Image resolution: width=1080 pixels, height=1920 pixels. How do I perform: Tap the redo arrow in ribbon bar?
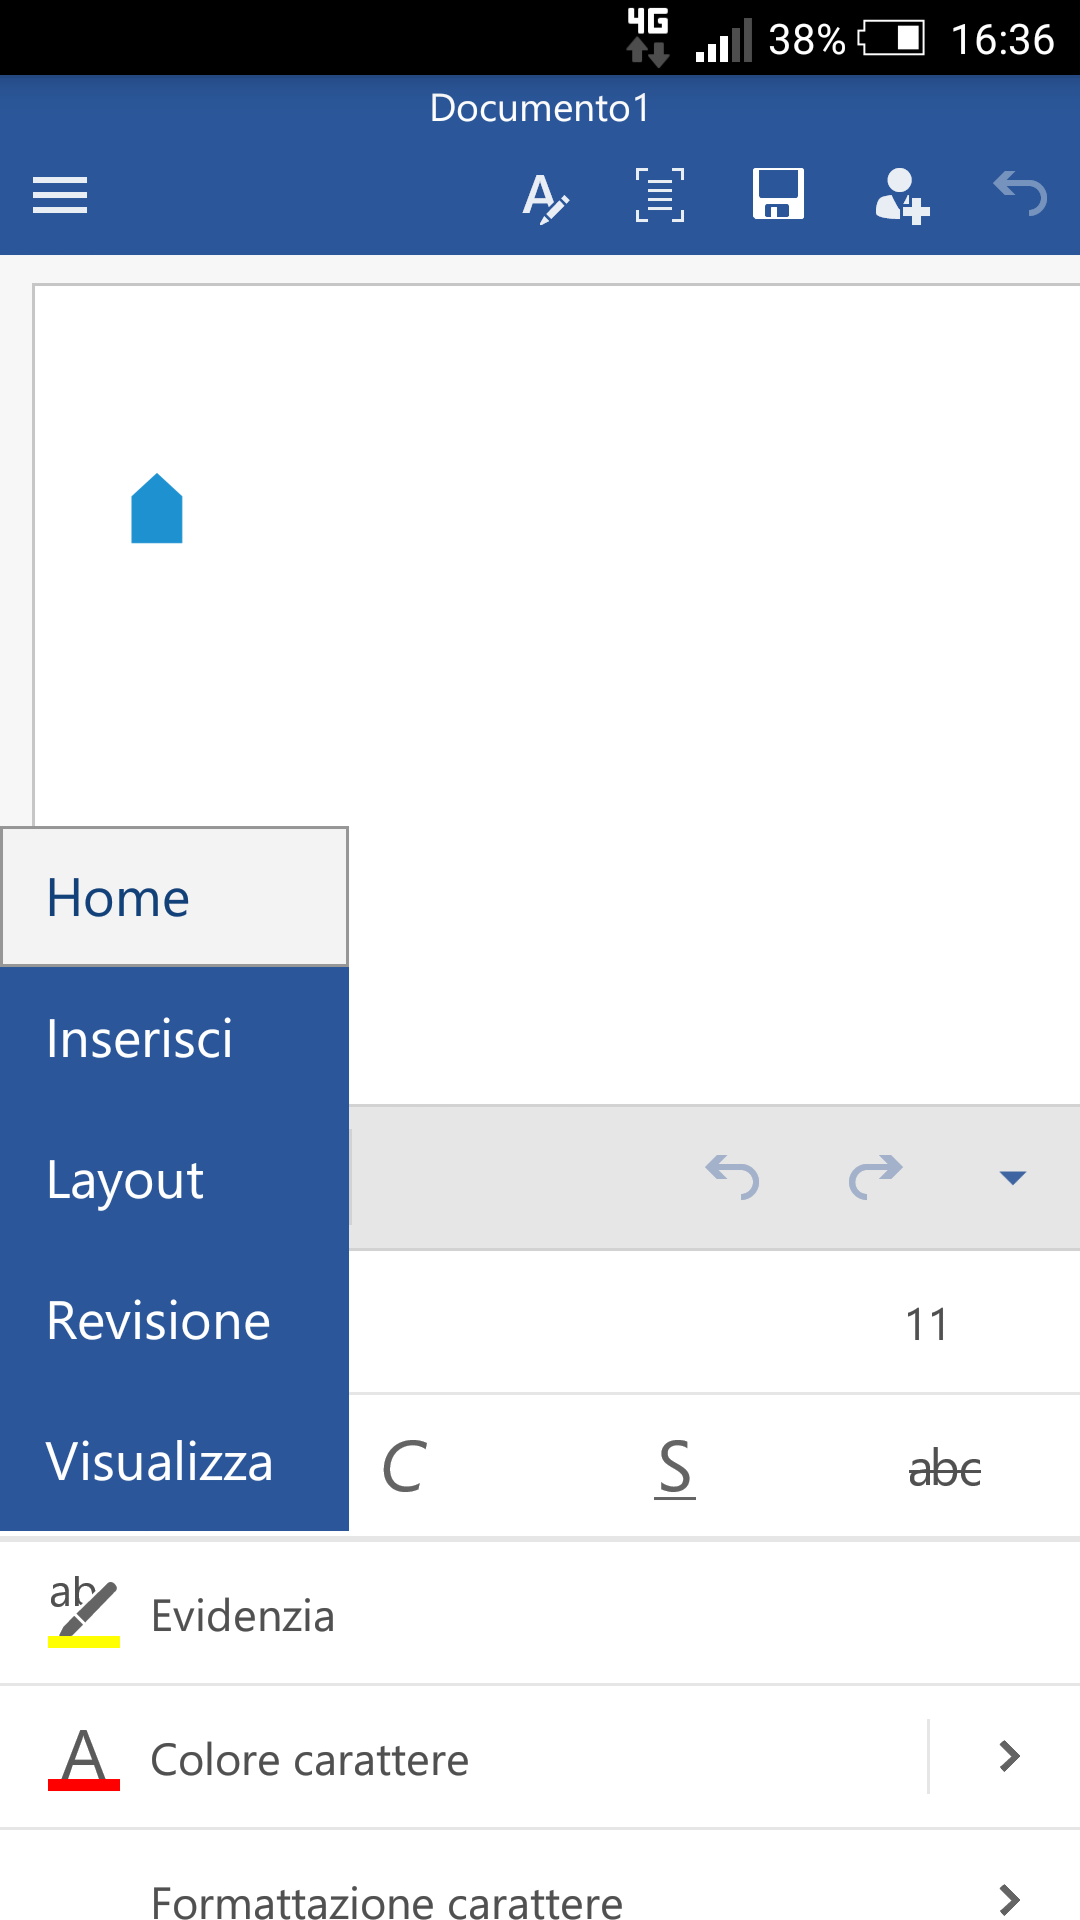click(x=875, y=1176)
